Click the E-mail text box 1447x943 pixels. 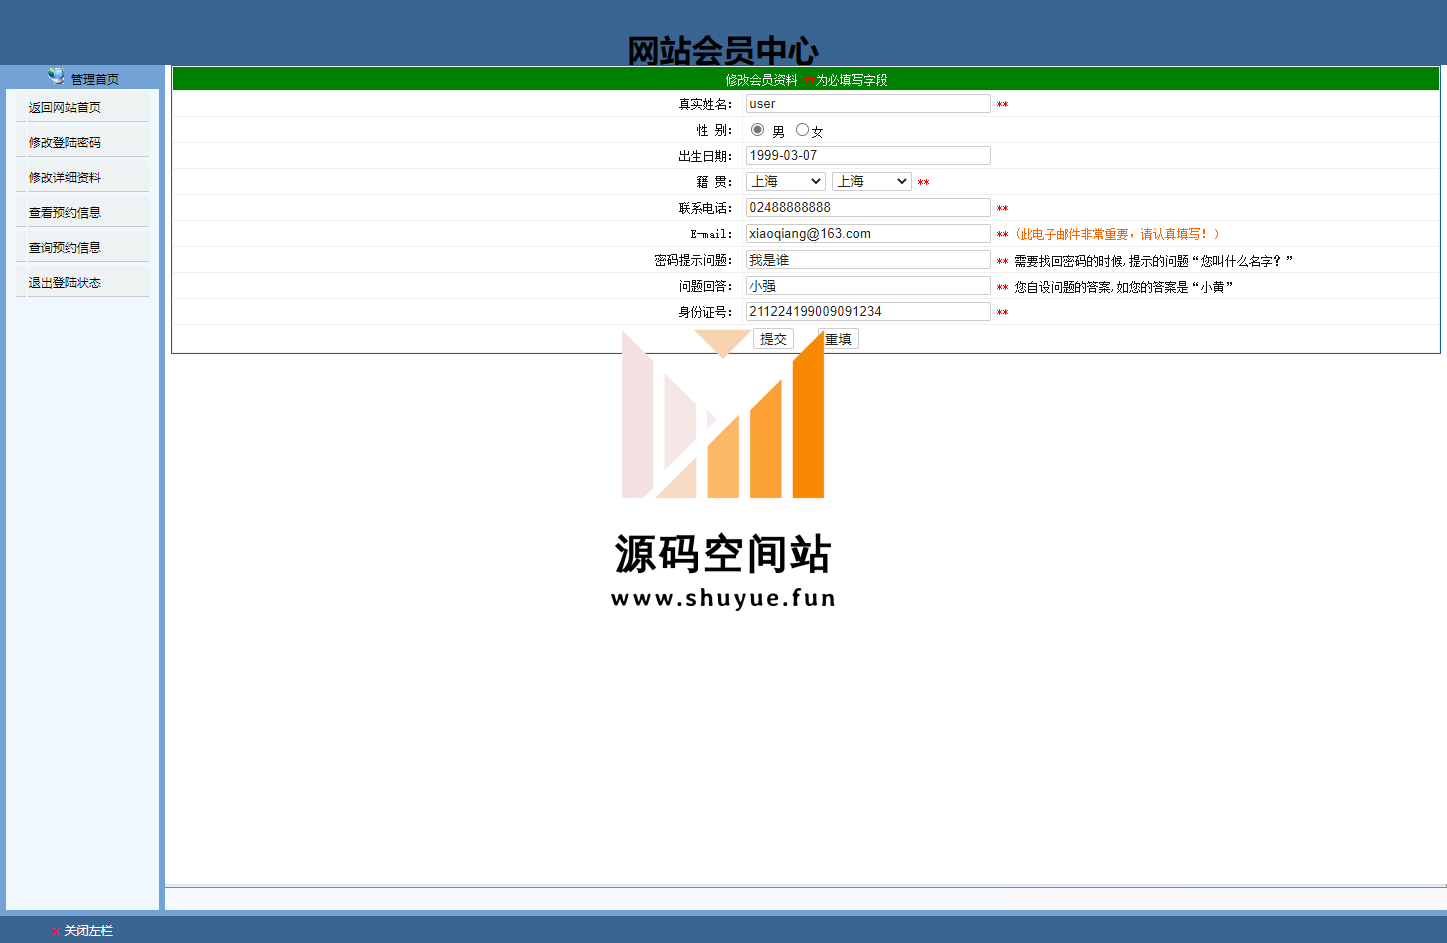coord(867,234)
